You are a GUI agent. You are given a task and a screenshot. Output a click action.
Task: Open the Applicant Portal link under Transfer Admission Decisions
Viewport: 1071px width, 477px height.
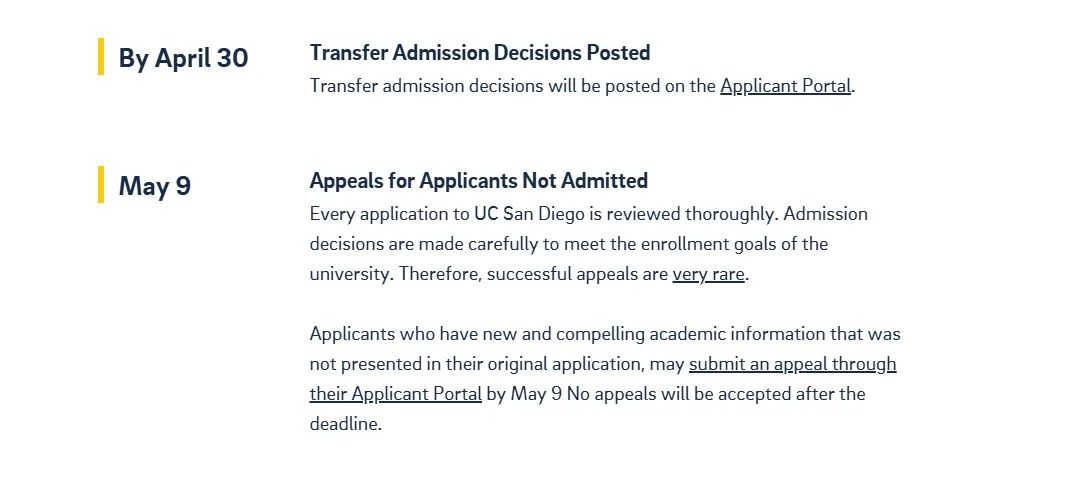785,87
